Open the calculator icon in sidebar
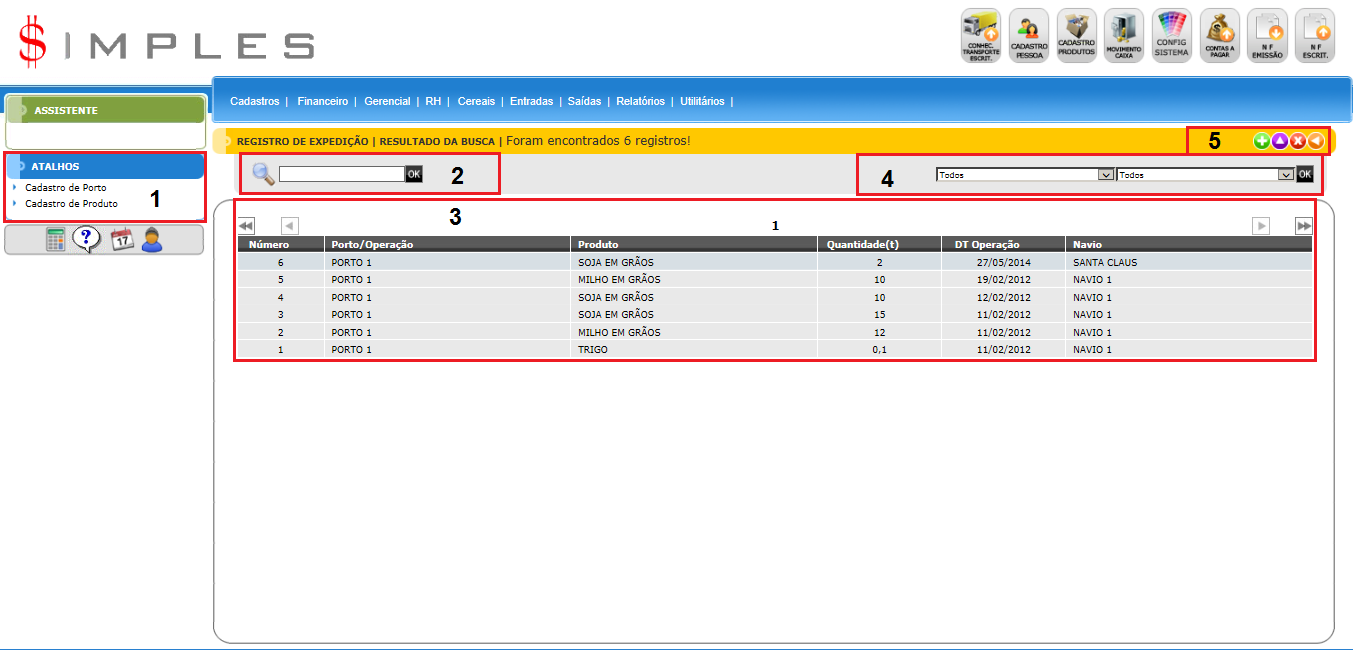This screenshot has width=1353, height=650. click(x=56, y=239)
